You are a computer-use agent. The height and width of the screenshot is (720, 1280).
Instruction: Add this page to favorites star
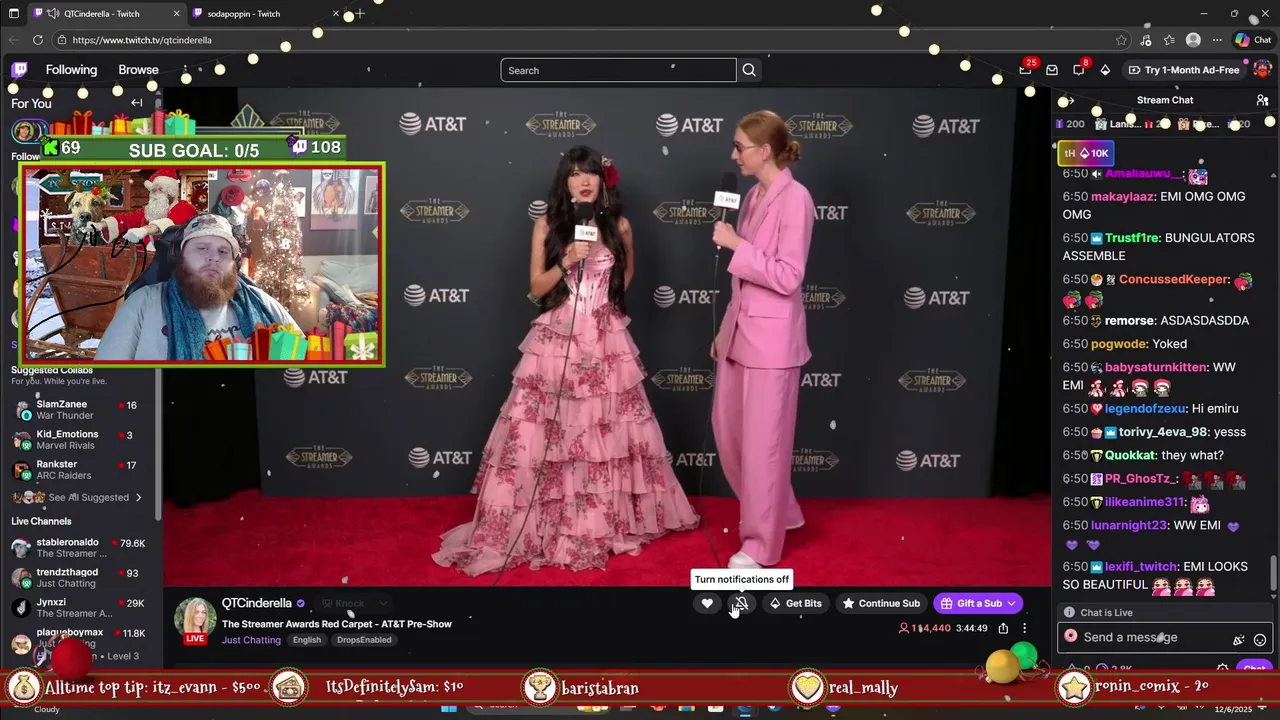point(1121,40)
